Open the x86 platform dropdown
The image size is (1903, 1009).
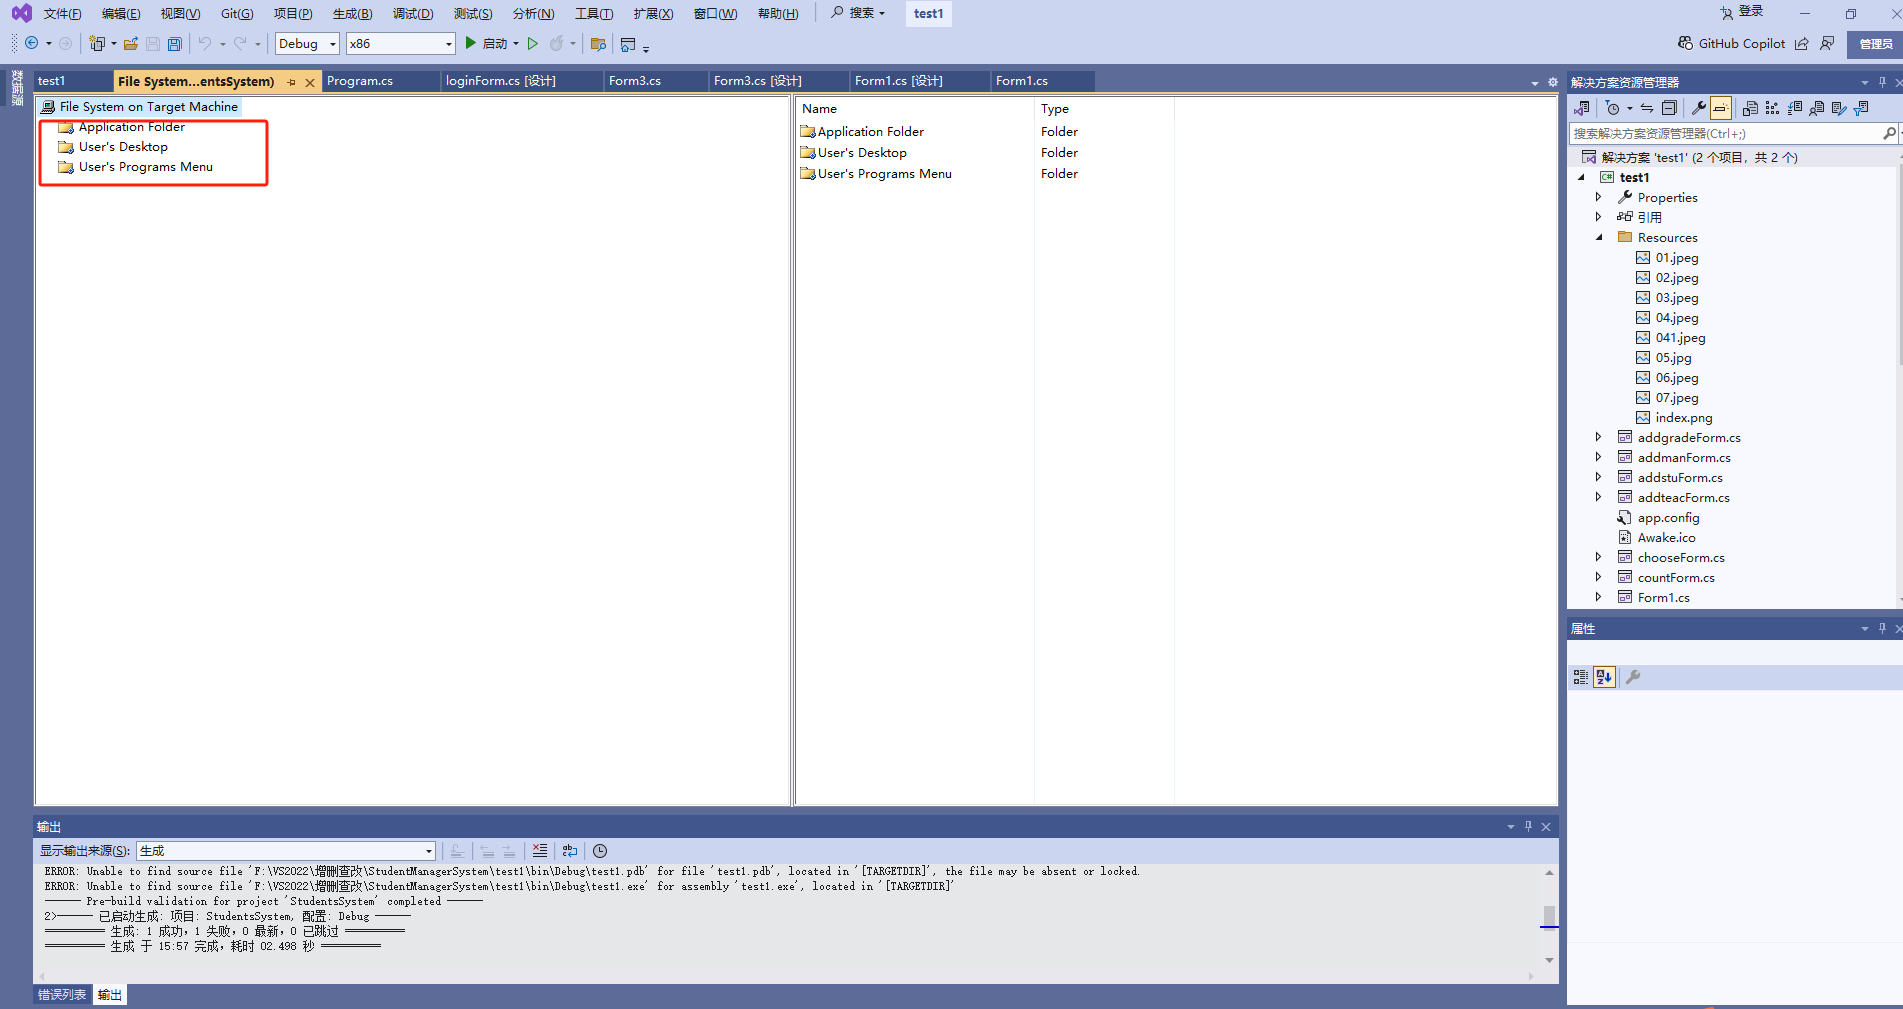point(400,43)
